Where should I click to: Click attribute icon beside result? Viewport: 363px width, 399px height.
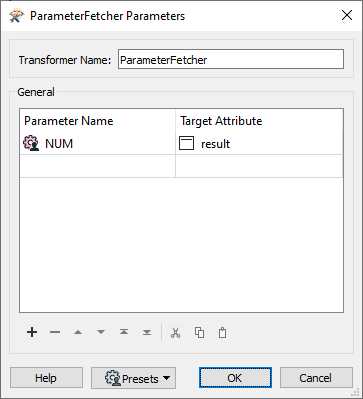pyautogui.click(x=186, y=144)
